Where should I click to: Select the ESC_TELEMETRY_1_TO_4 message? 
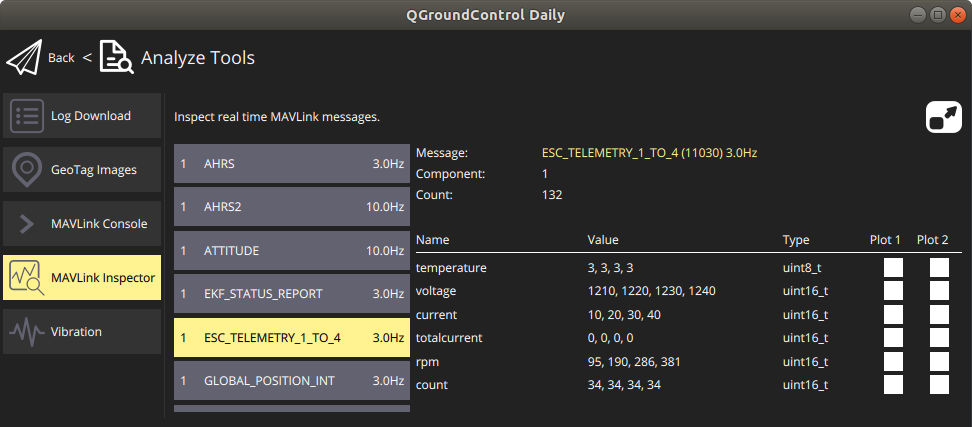(x=292, y=338)
